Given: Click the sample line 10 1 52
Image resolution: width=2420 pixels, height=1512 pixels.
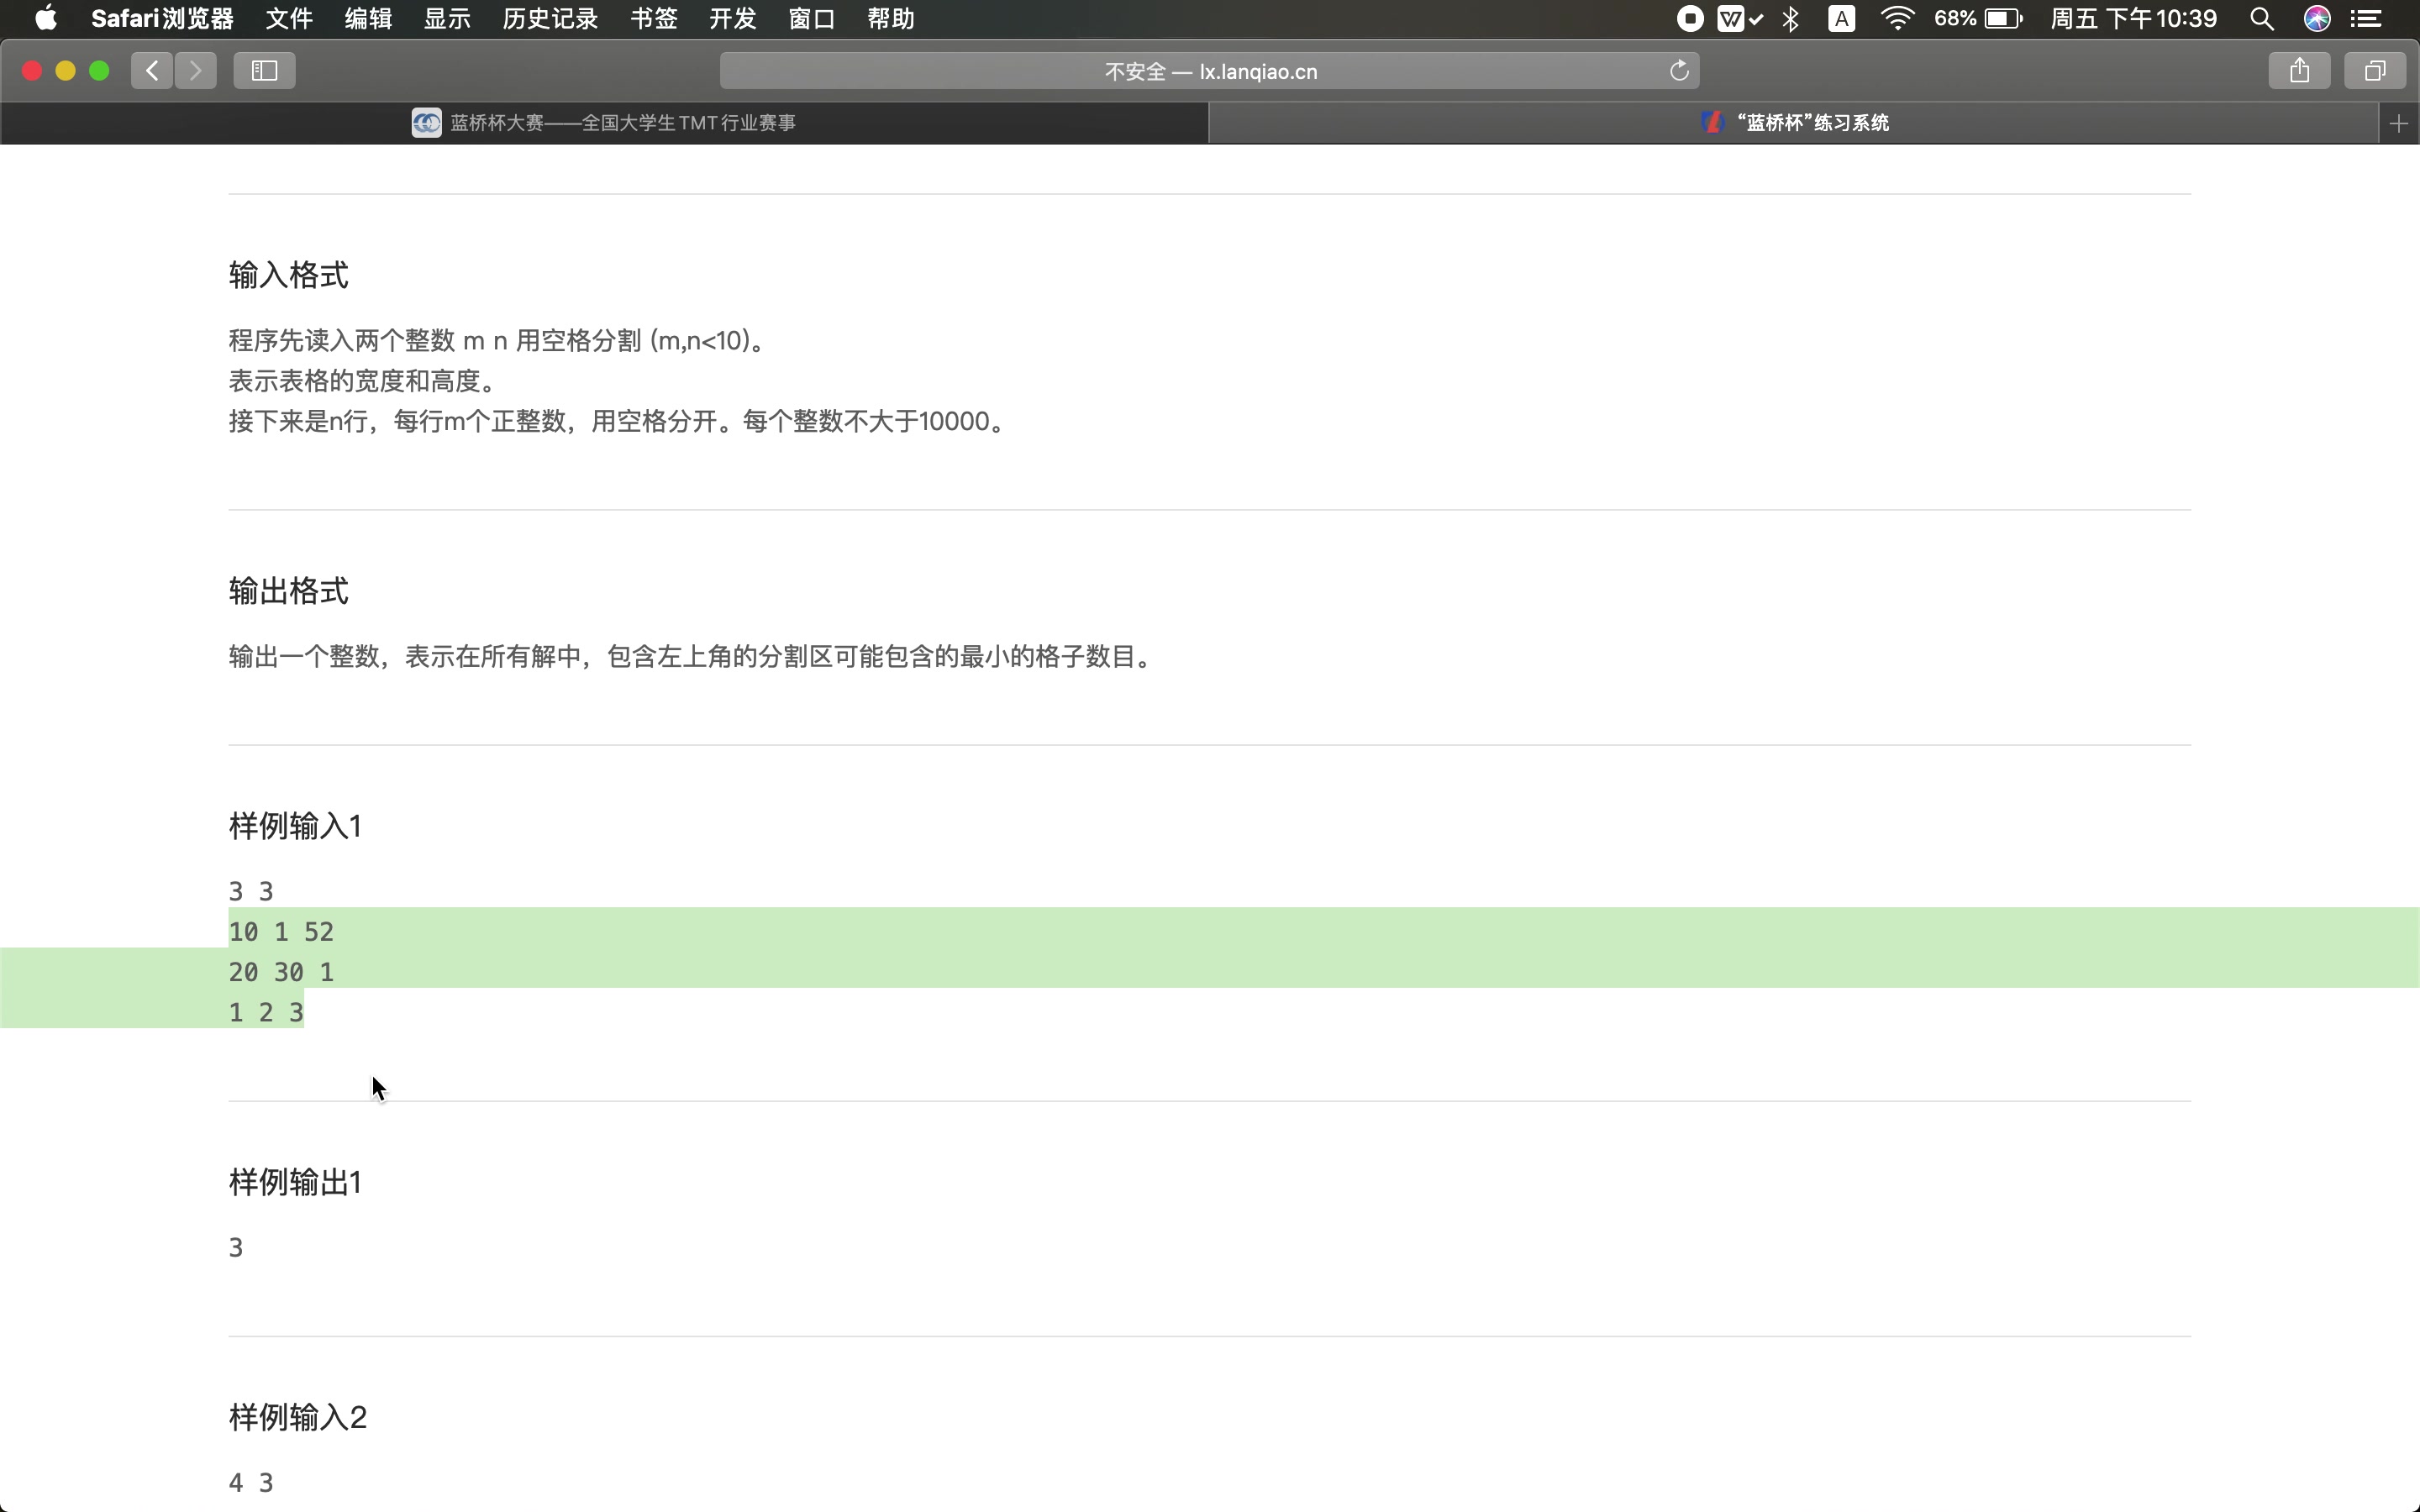Looking at the screenshot, I should [281, 932].
